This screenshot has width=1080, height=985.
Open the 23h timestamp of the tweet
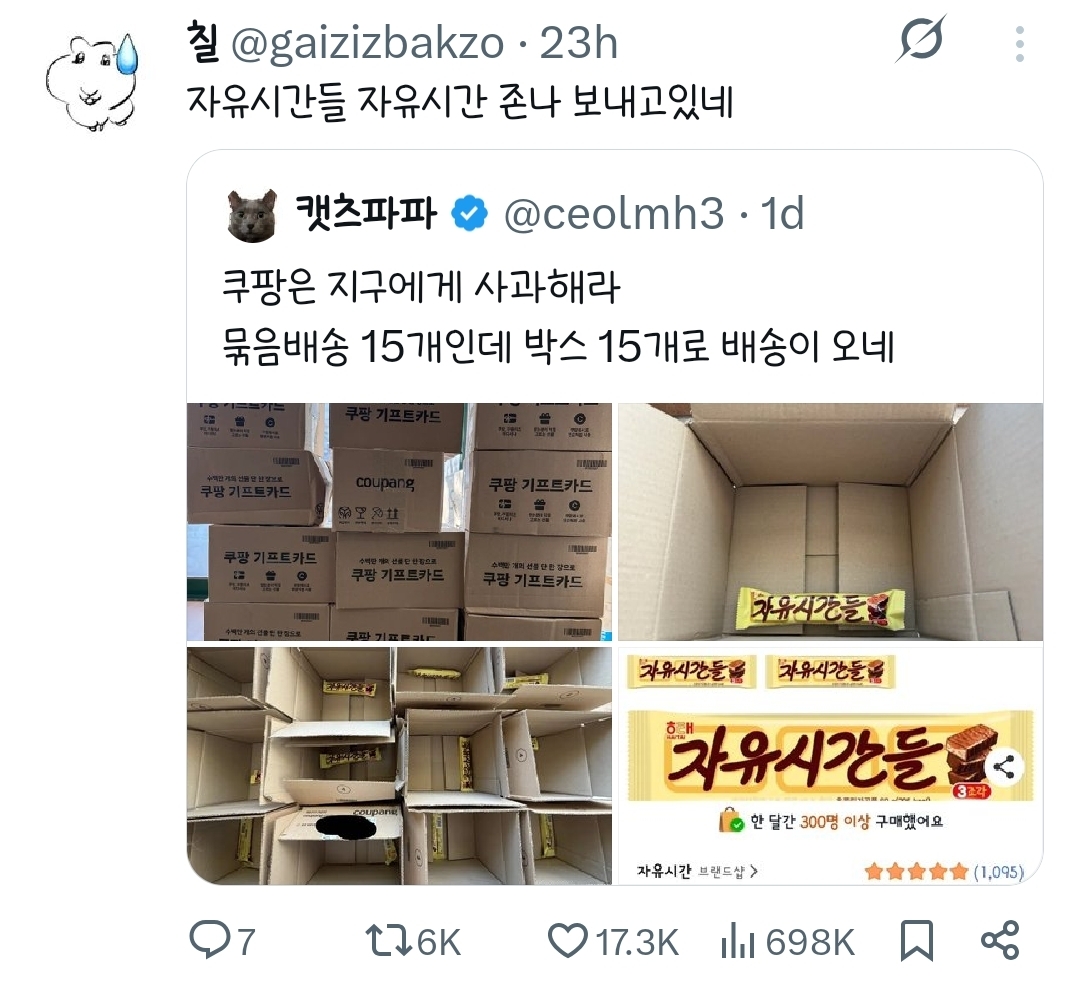tap(578, 43)
